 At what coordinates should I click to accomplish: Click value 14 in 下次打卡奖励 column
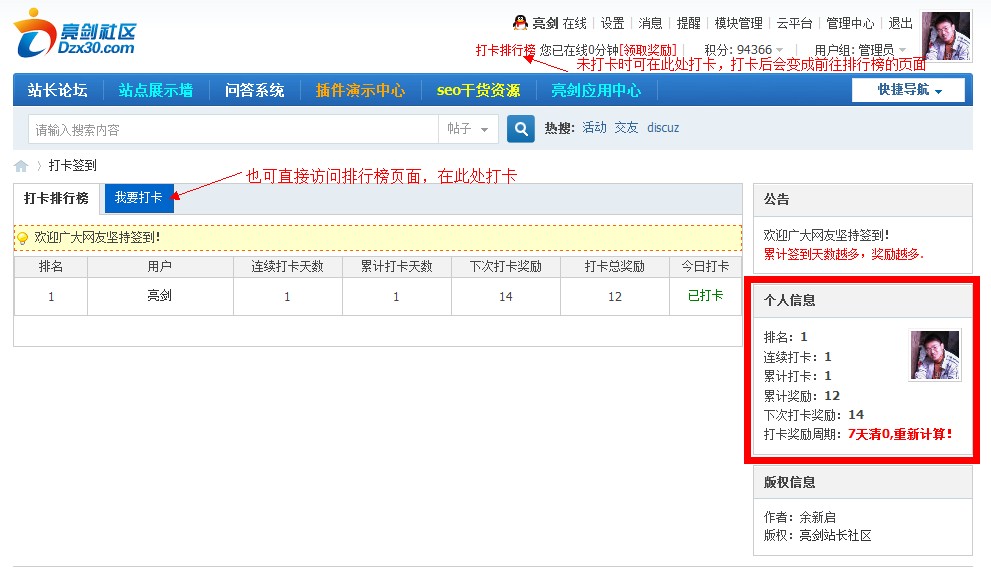[506, 297]
